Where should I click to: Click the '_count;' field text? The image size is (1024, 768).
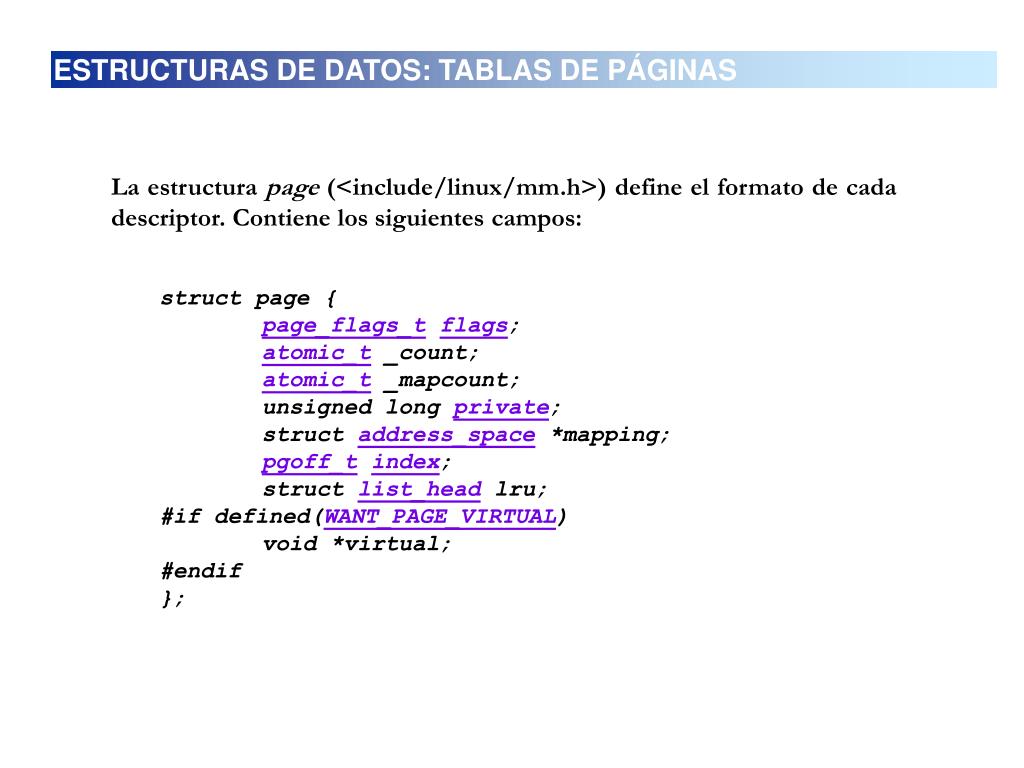(x=431, y=353)
